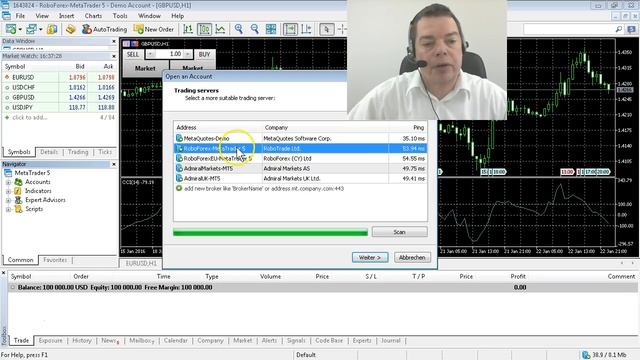The image size is (640, 360).
Task: Switch chart to bar chart
Action: pyautogui.click(x=188, y=29)
